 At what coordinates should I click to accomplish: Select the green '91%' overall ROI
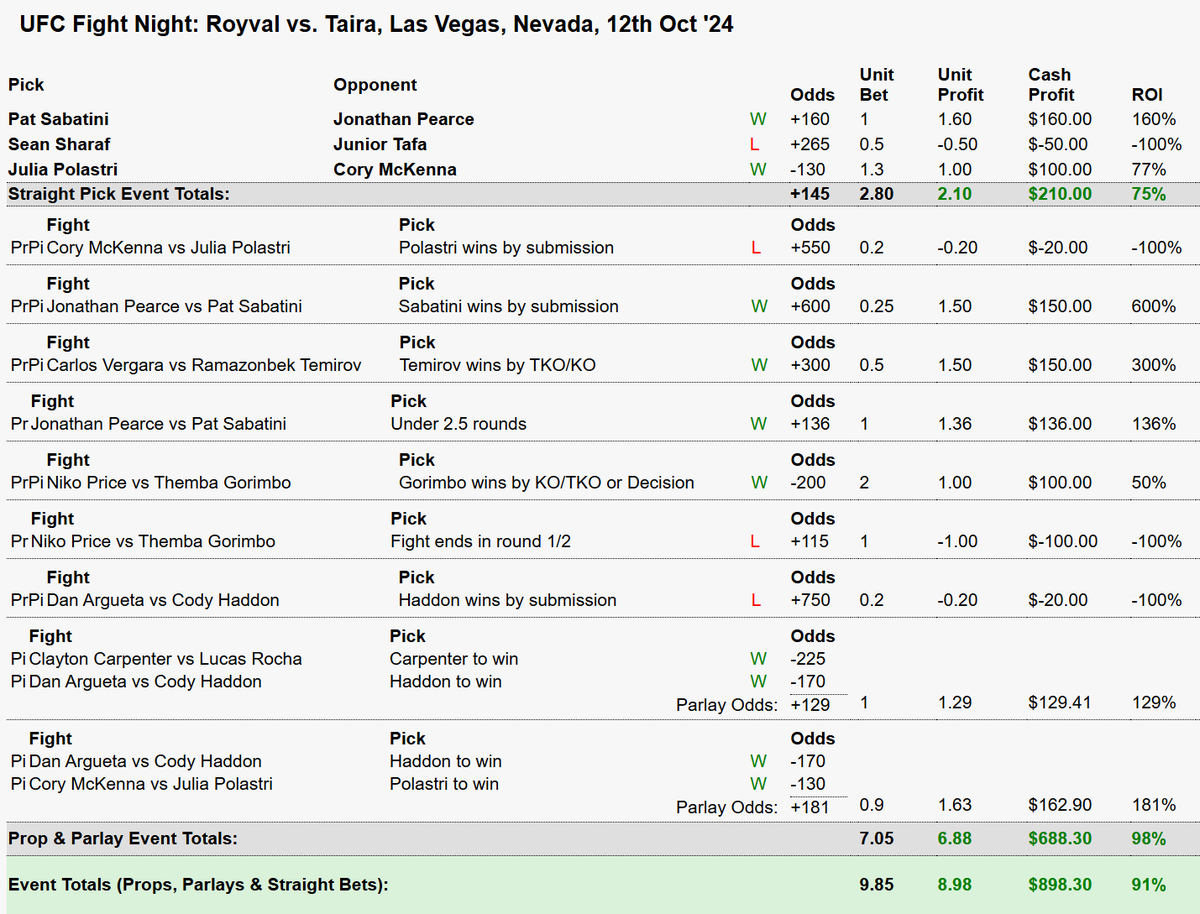tap(1150, 884)
